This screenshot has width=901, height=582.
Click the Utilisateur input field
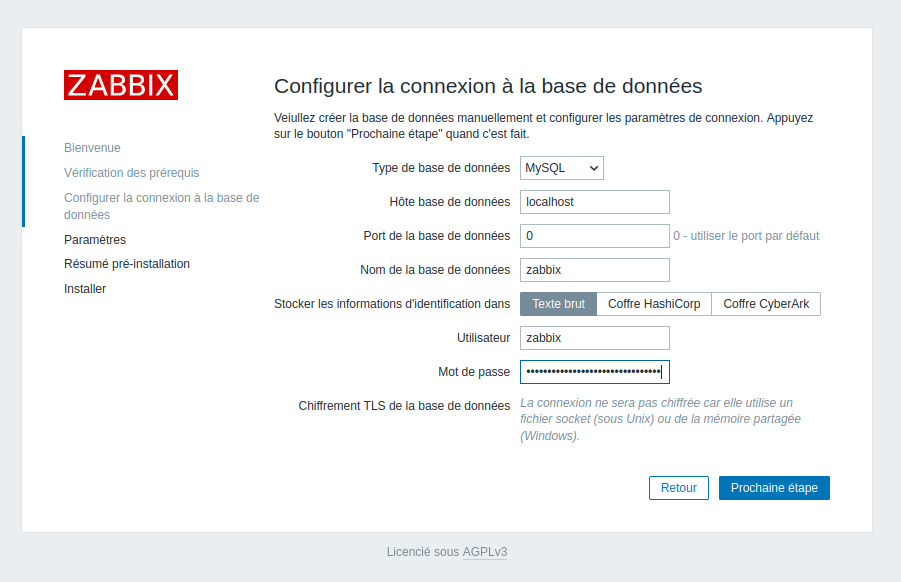coord(594,338)
